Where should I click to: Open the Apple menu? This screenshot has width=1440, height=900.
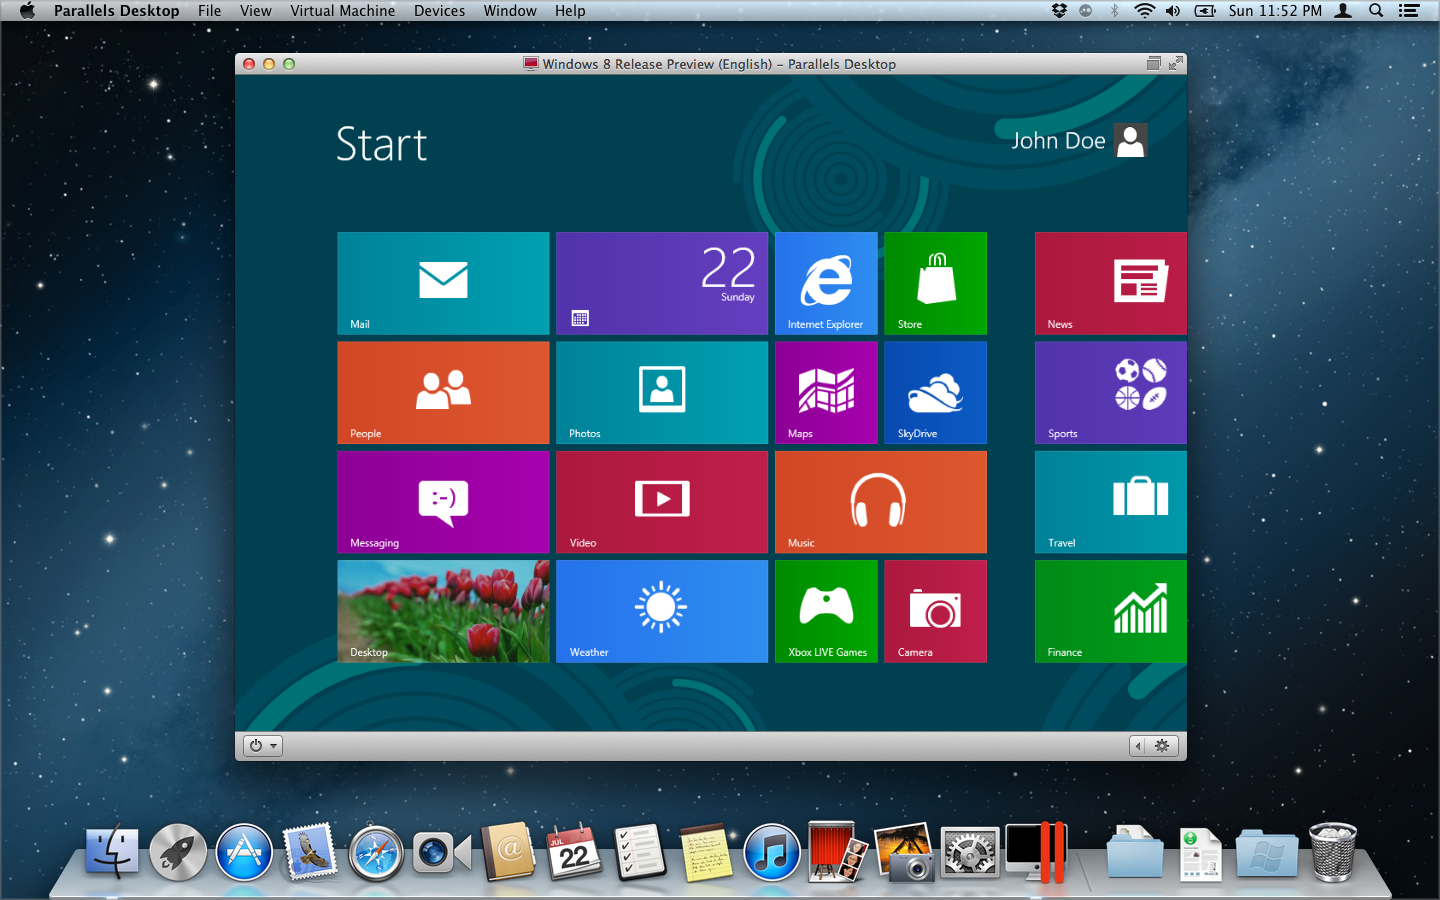[x=27, y=11]
